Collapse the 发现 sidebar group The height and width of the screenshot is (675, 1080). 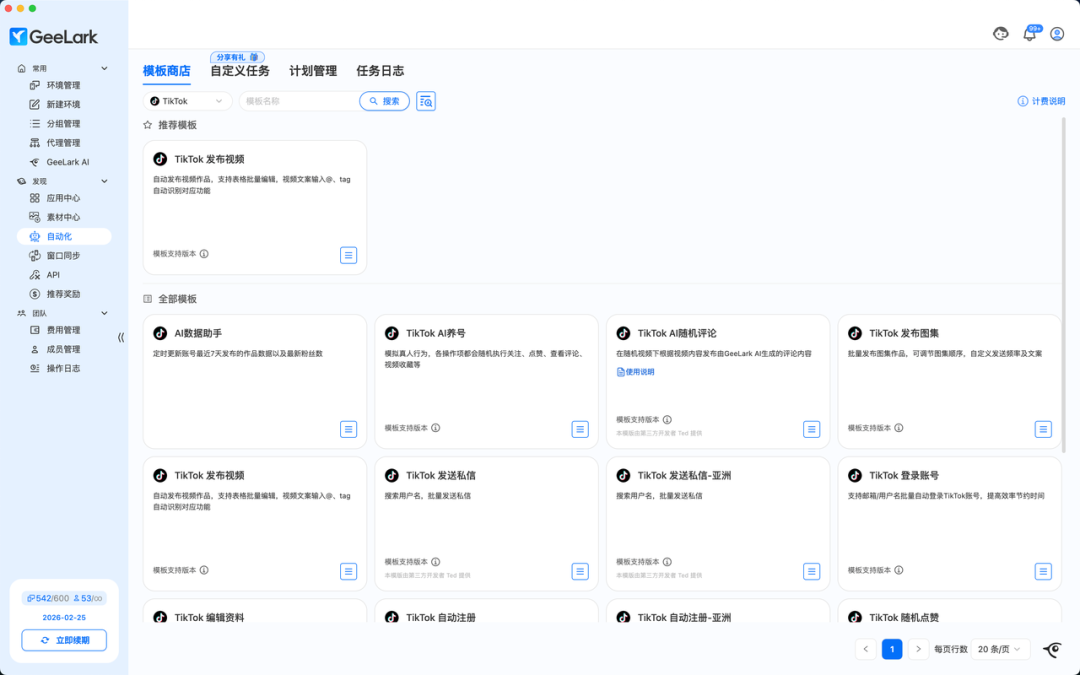[x=103, y=182]
